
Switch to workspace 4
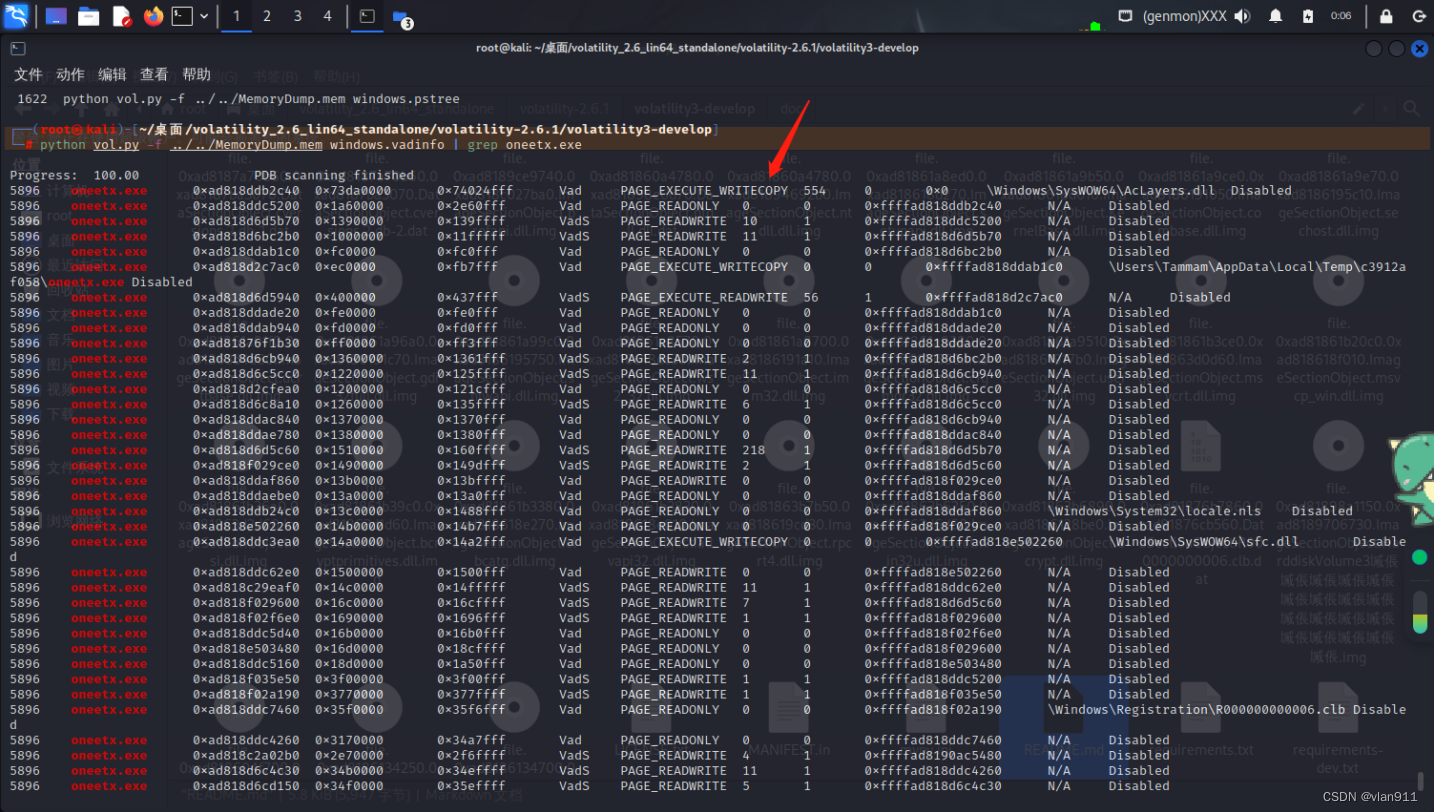coord(328,16)
